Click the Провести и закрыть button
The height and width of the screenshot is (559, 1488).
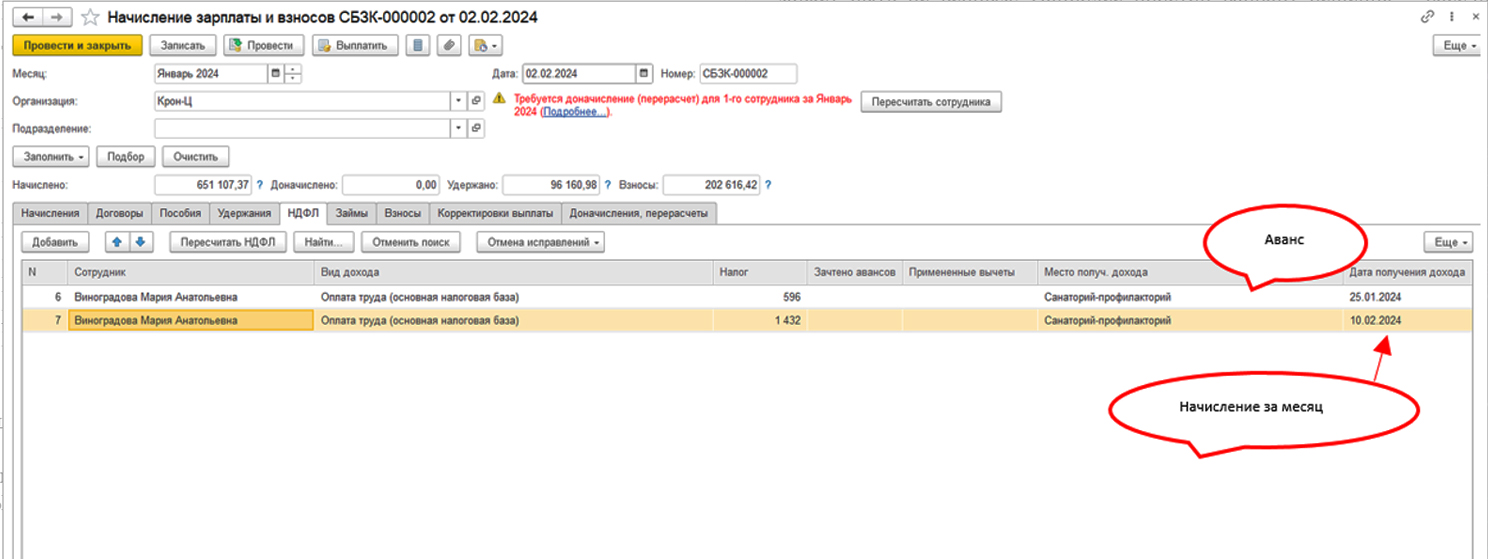[x=71, y=45]
